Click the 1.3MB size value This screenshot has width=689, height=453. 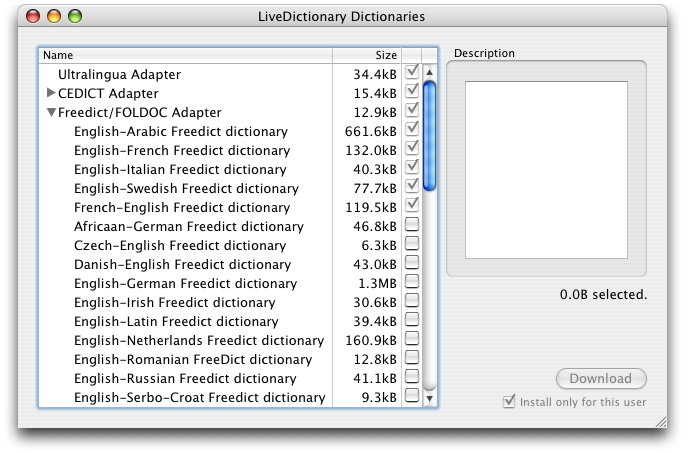[x=377, y=283]
